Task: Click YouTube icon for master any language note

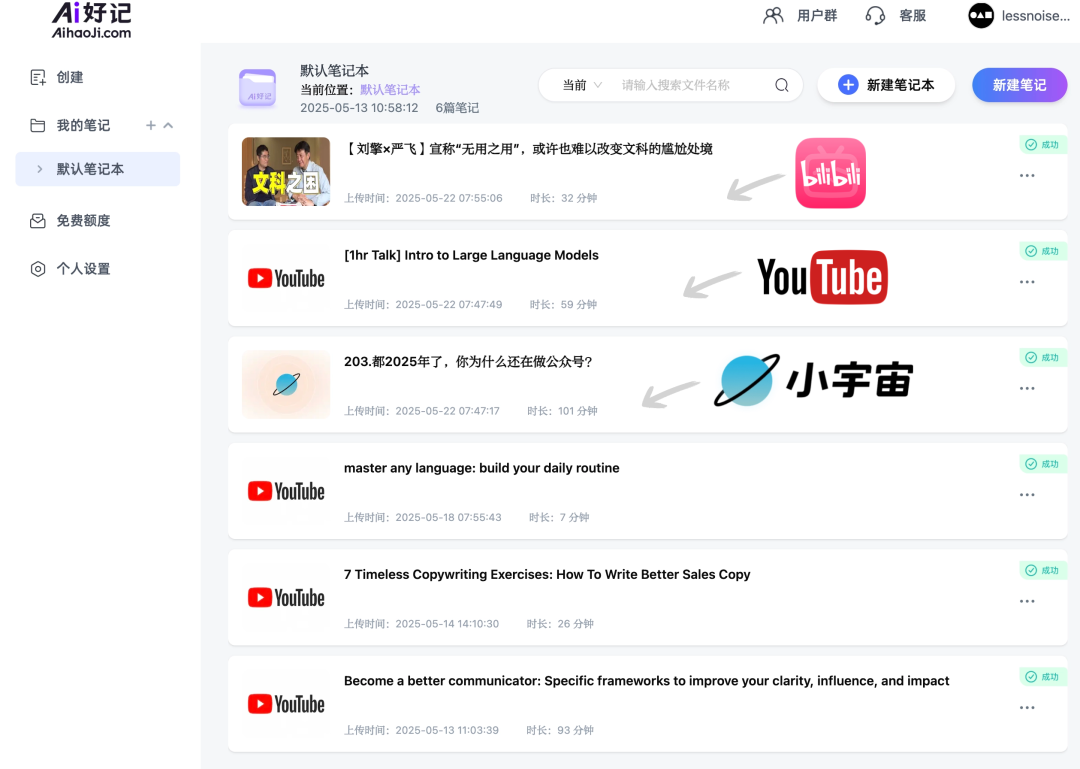Action: (286, 491)
